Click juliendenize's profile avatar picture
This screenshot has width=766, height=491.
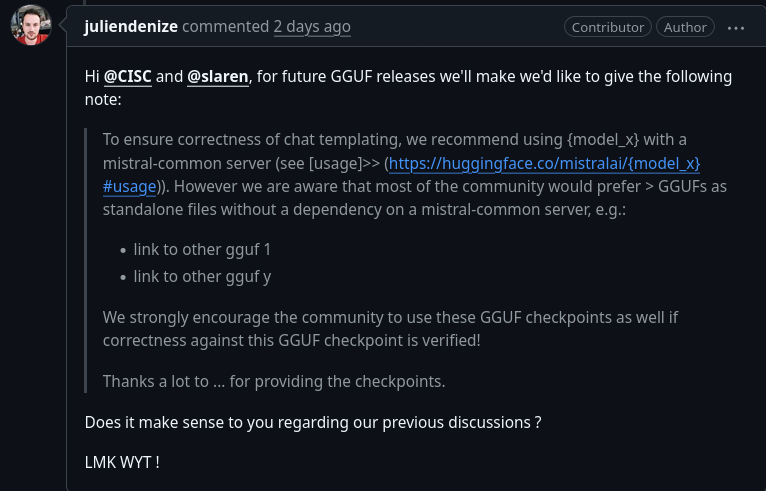31,25
